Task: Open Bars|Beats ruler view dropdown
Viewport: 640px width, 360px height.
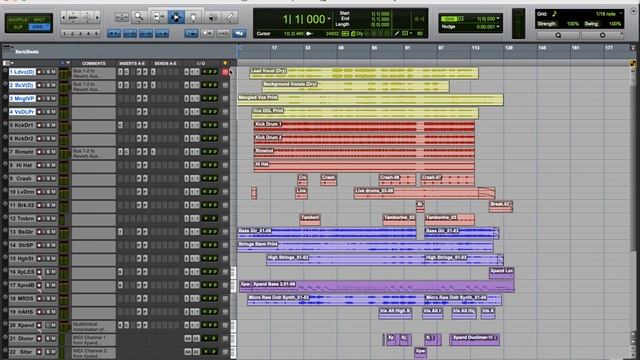Action: 7,48
